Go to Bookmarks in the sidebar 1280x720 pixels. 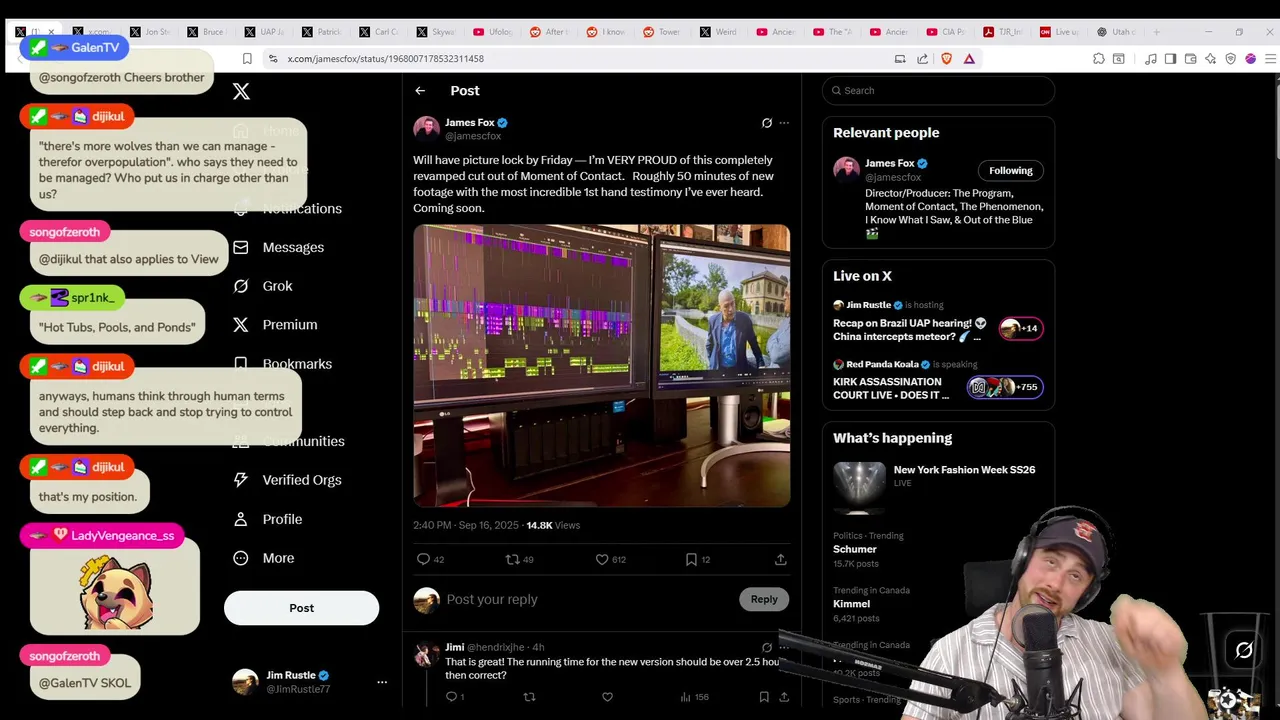coord(297,364)
